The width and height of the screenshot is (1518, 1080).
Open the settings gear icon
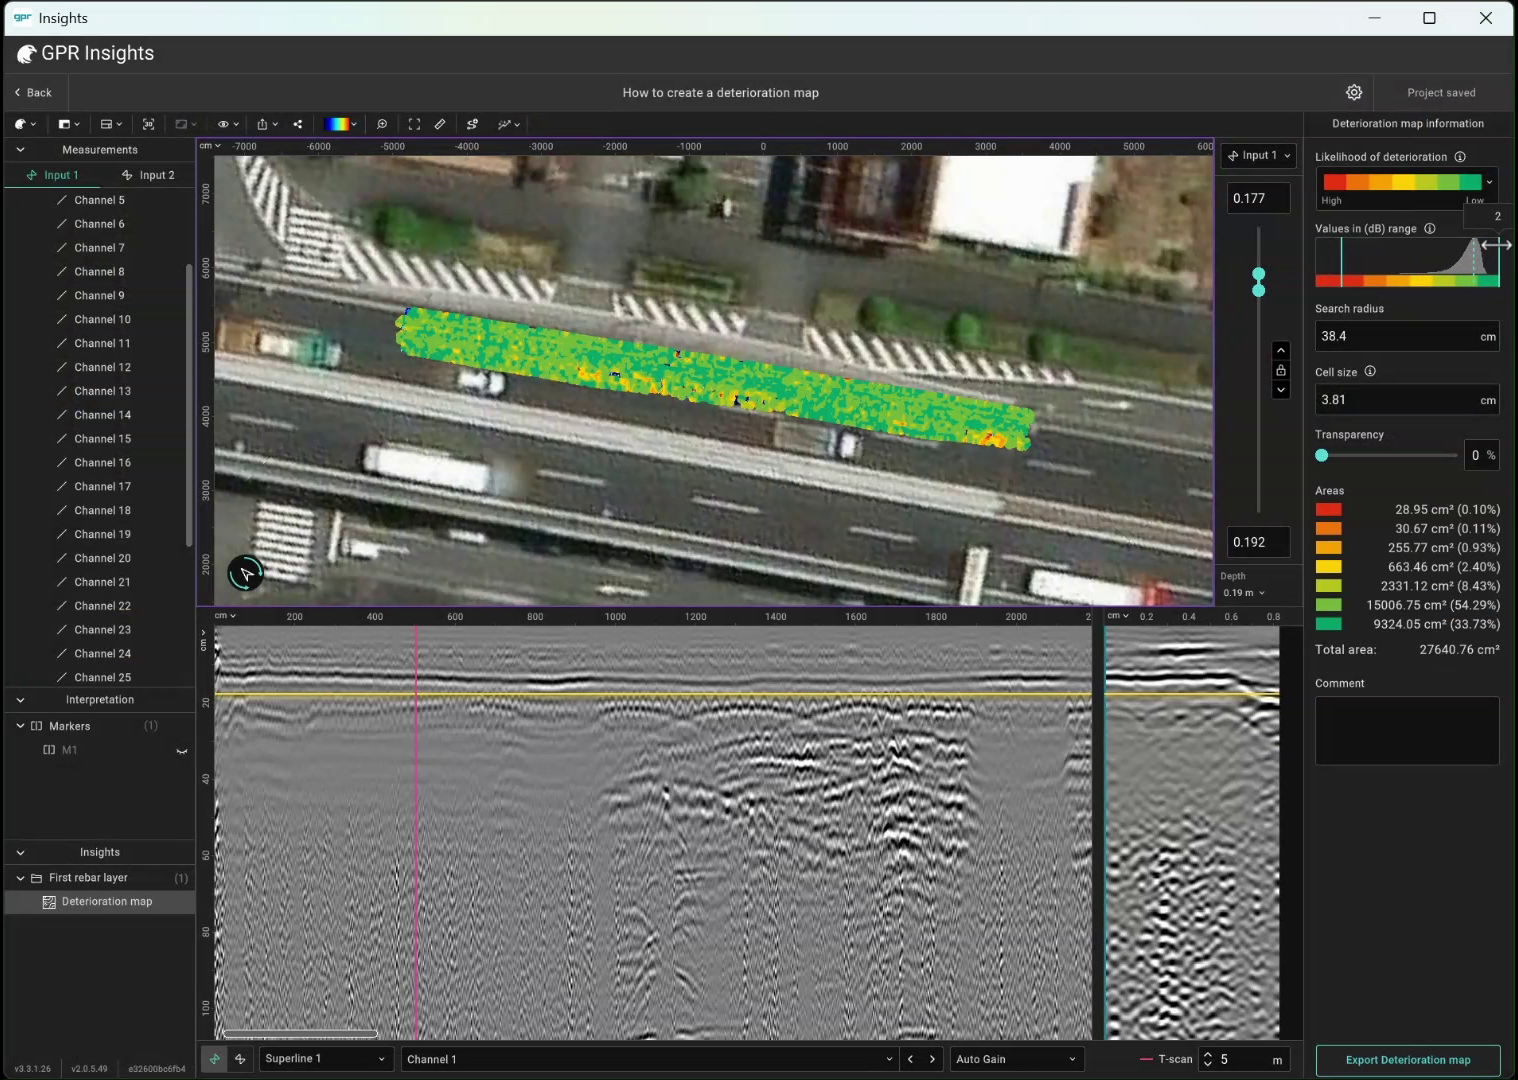pyautogui.click(x=1353, y=92)
